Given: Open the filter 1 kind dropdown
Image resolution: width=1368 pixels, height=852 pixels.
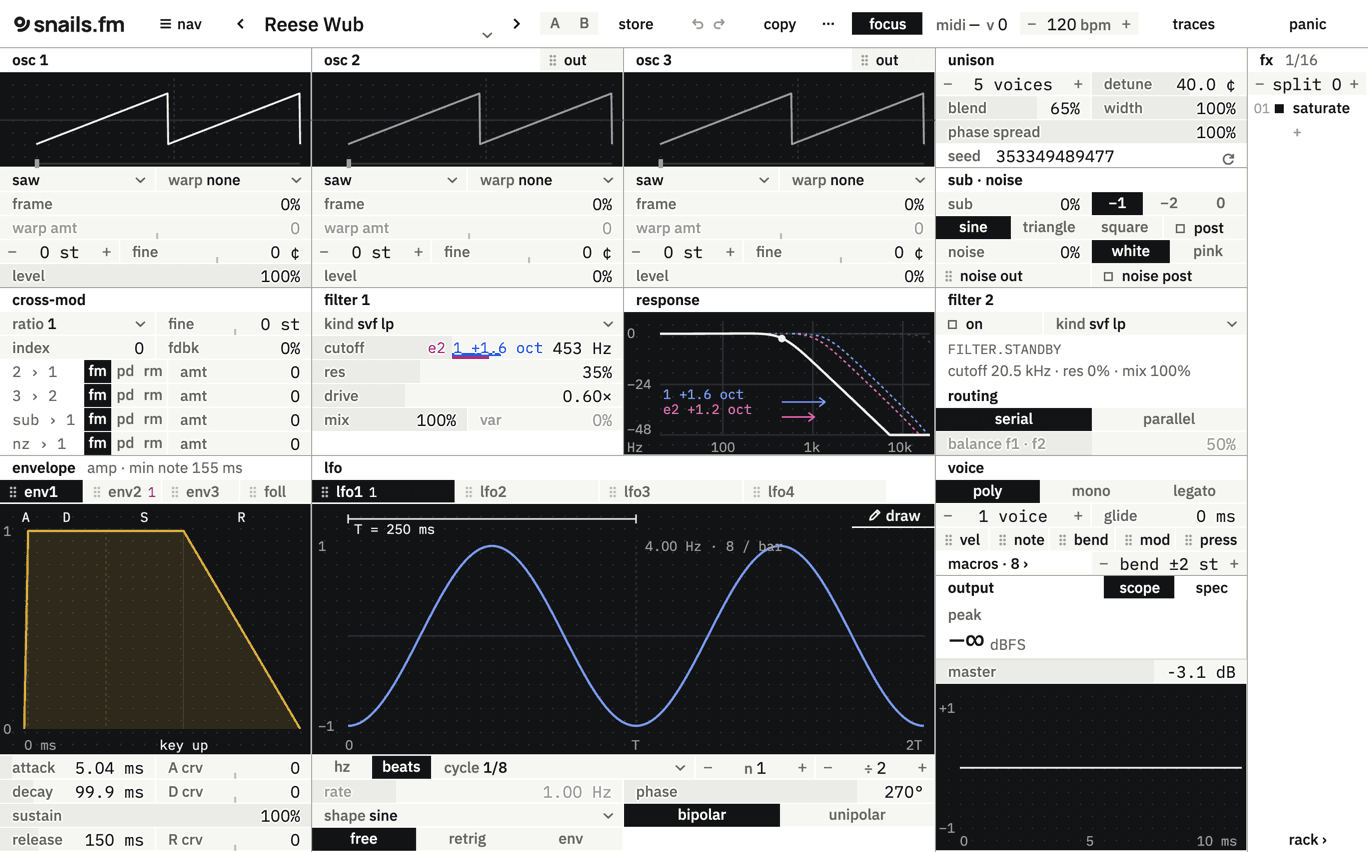Looking at the screenshot, I should pyautogui.click(x=468, y=324).
